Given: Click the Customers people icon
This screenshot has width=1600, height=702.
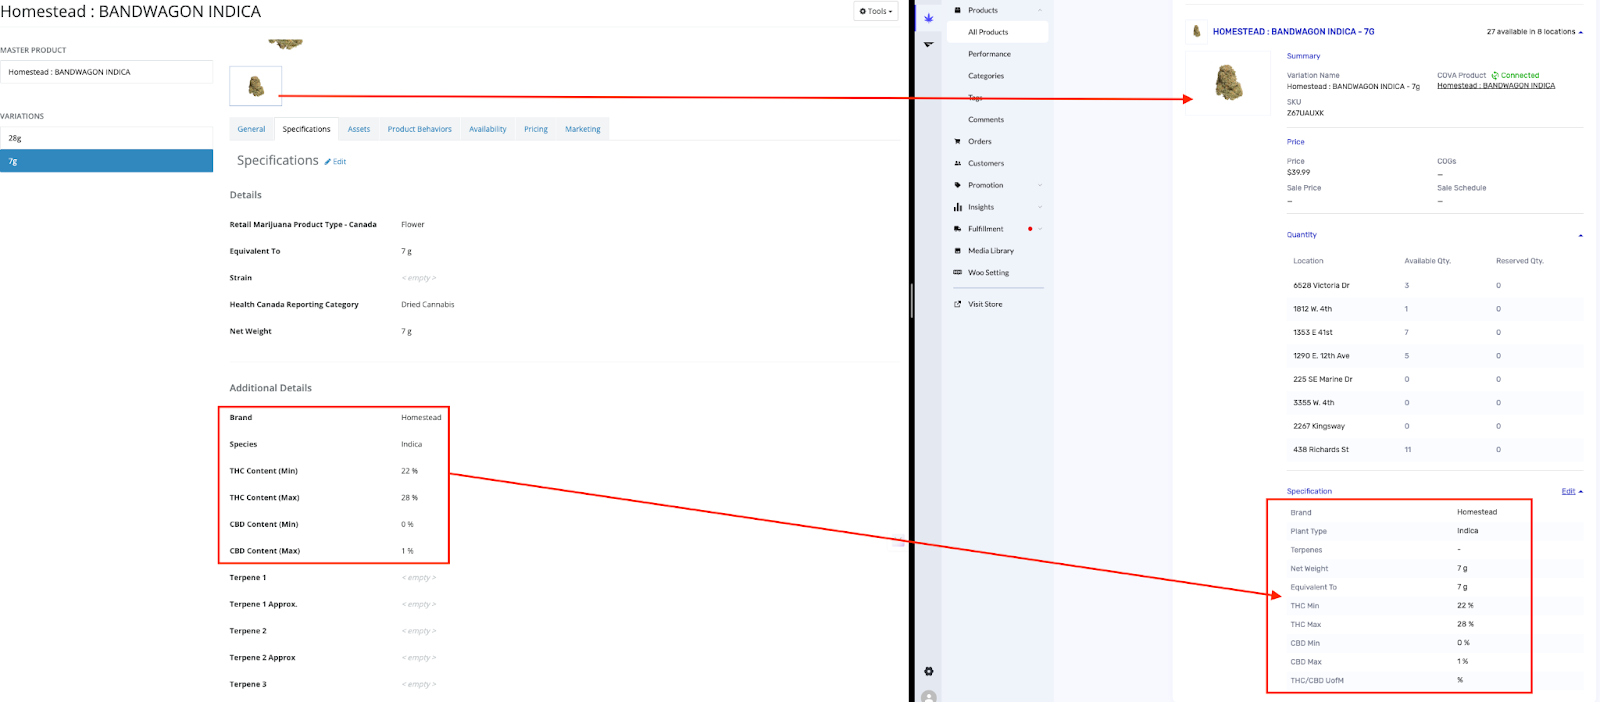Looking at the screenshot, I should coord(957,163).
